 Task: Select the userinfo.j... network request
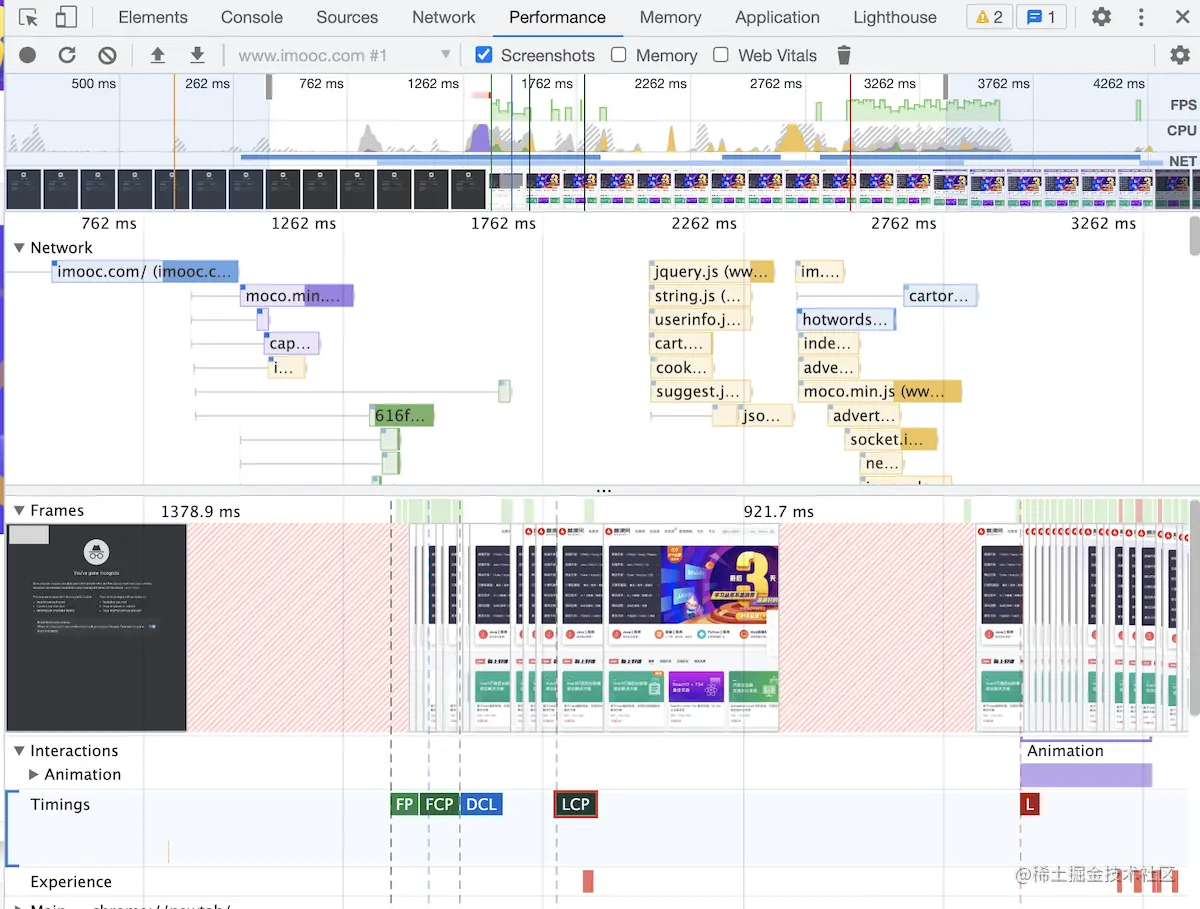tap(700, 319)
